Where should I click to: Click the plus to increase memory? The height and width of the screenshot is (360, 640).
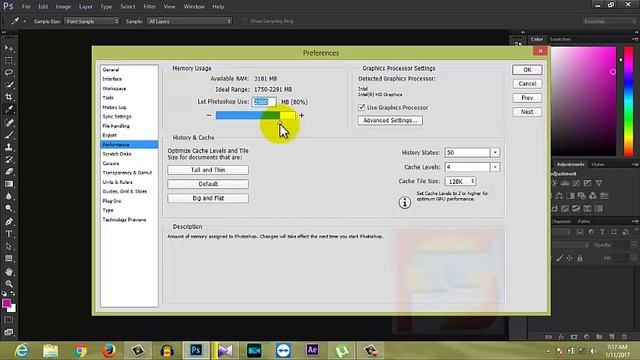pos(302,116)
